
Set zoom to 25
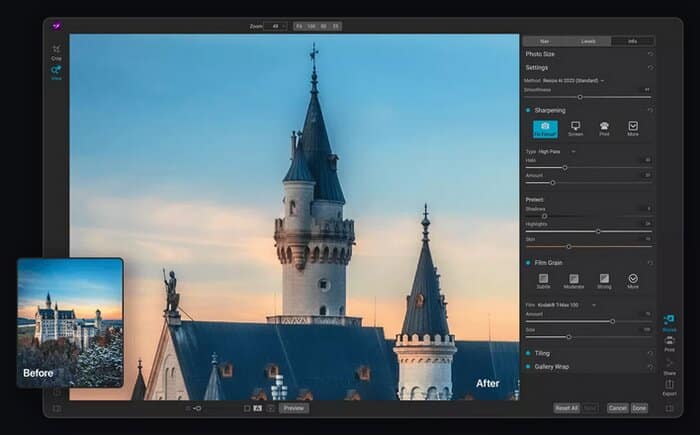[335, 26]
